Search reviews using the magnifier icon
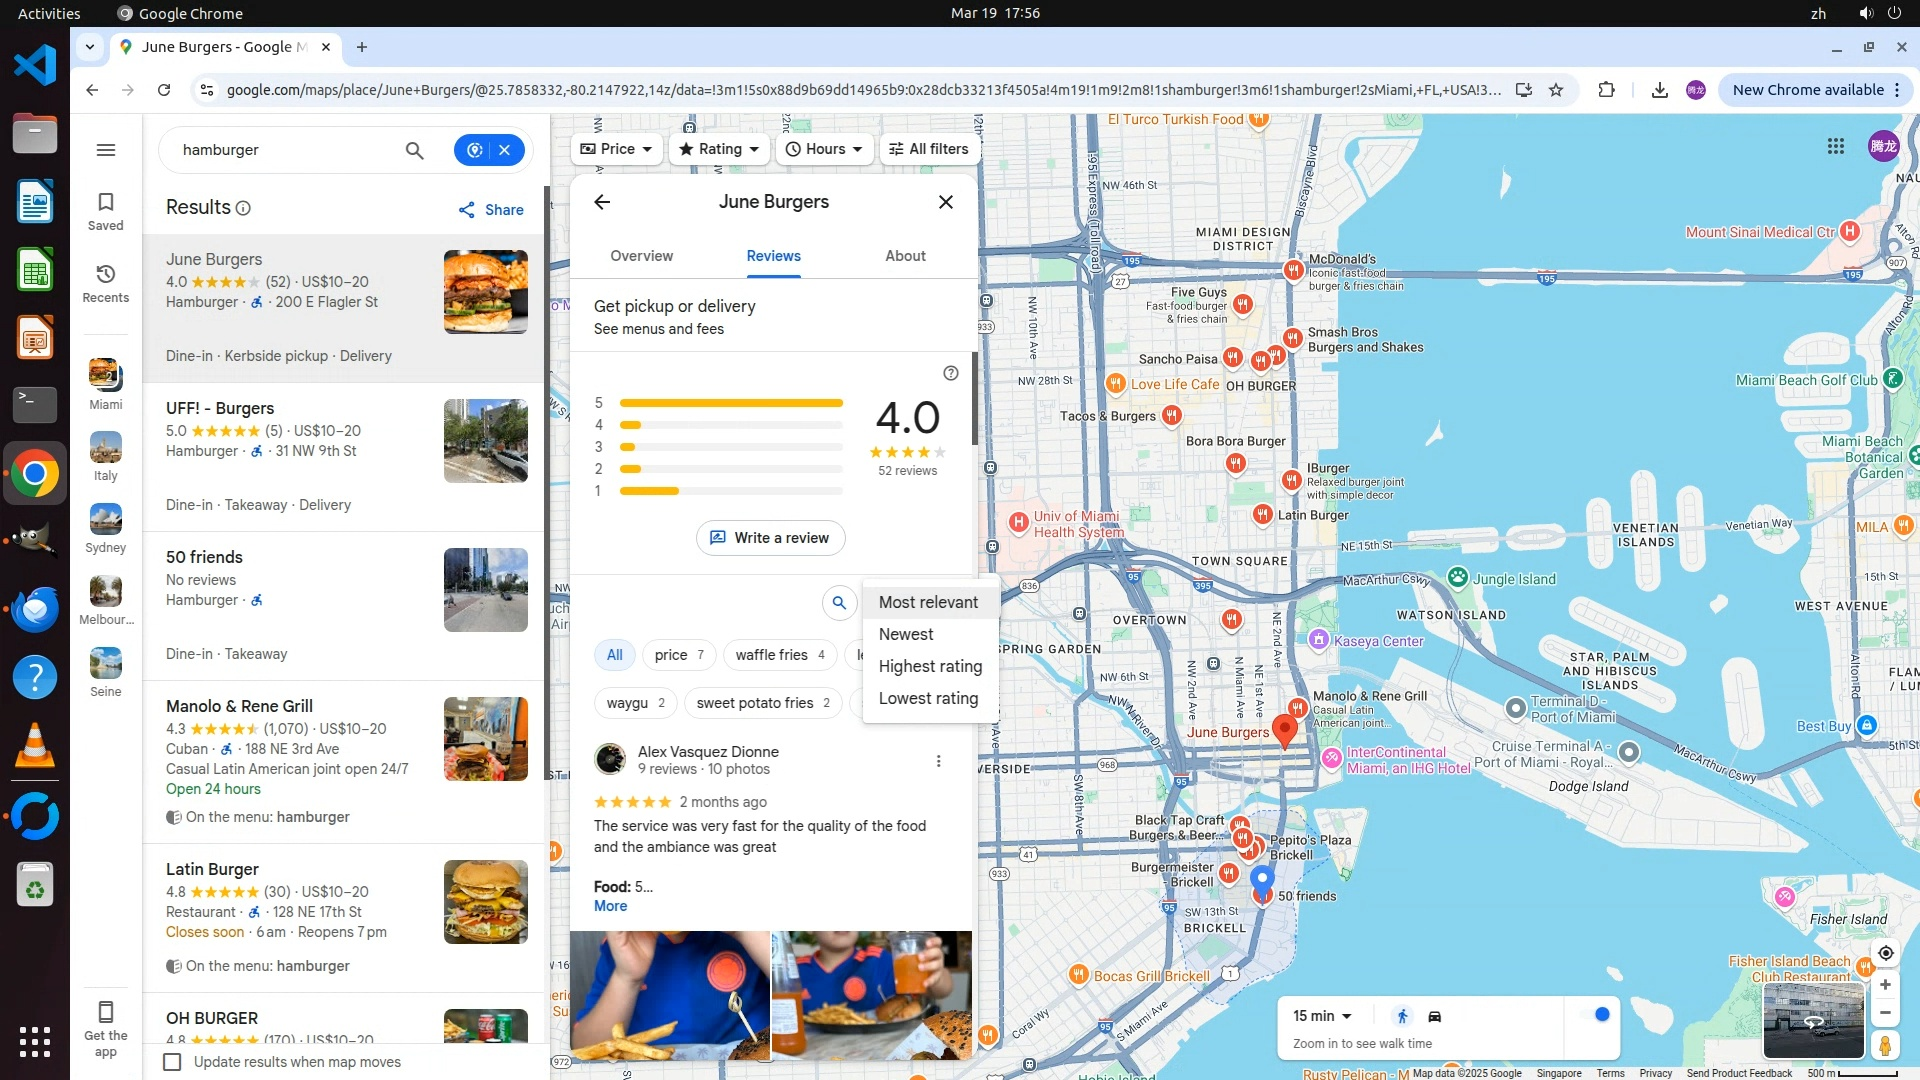The image size is (1920, 1080). [839, 602]
